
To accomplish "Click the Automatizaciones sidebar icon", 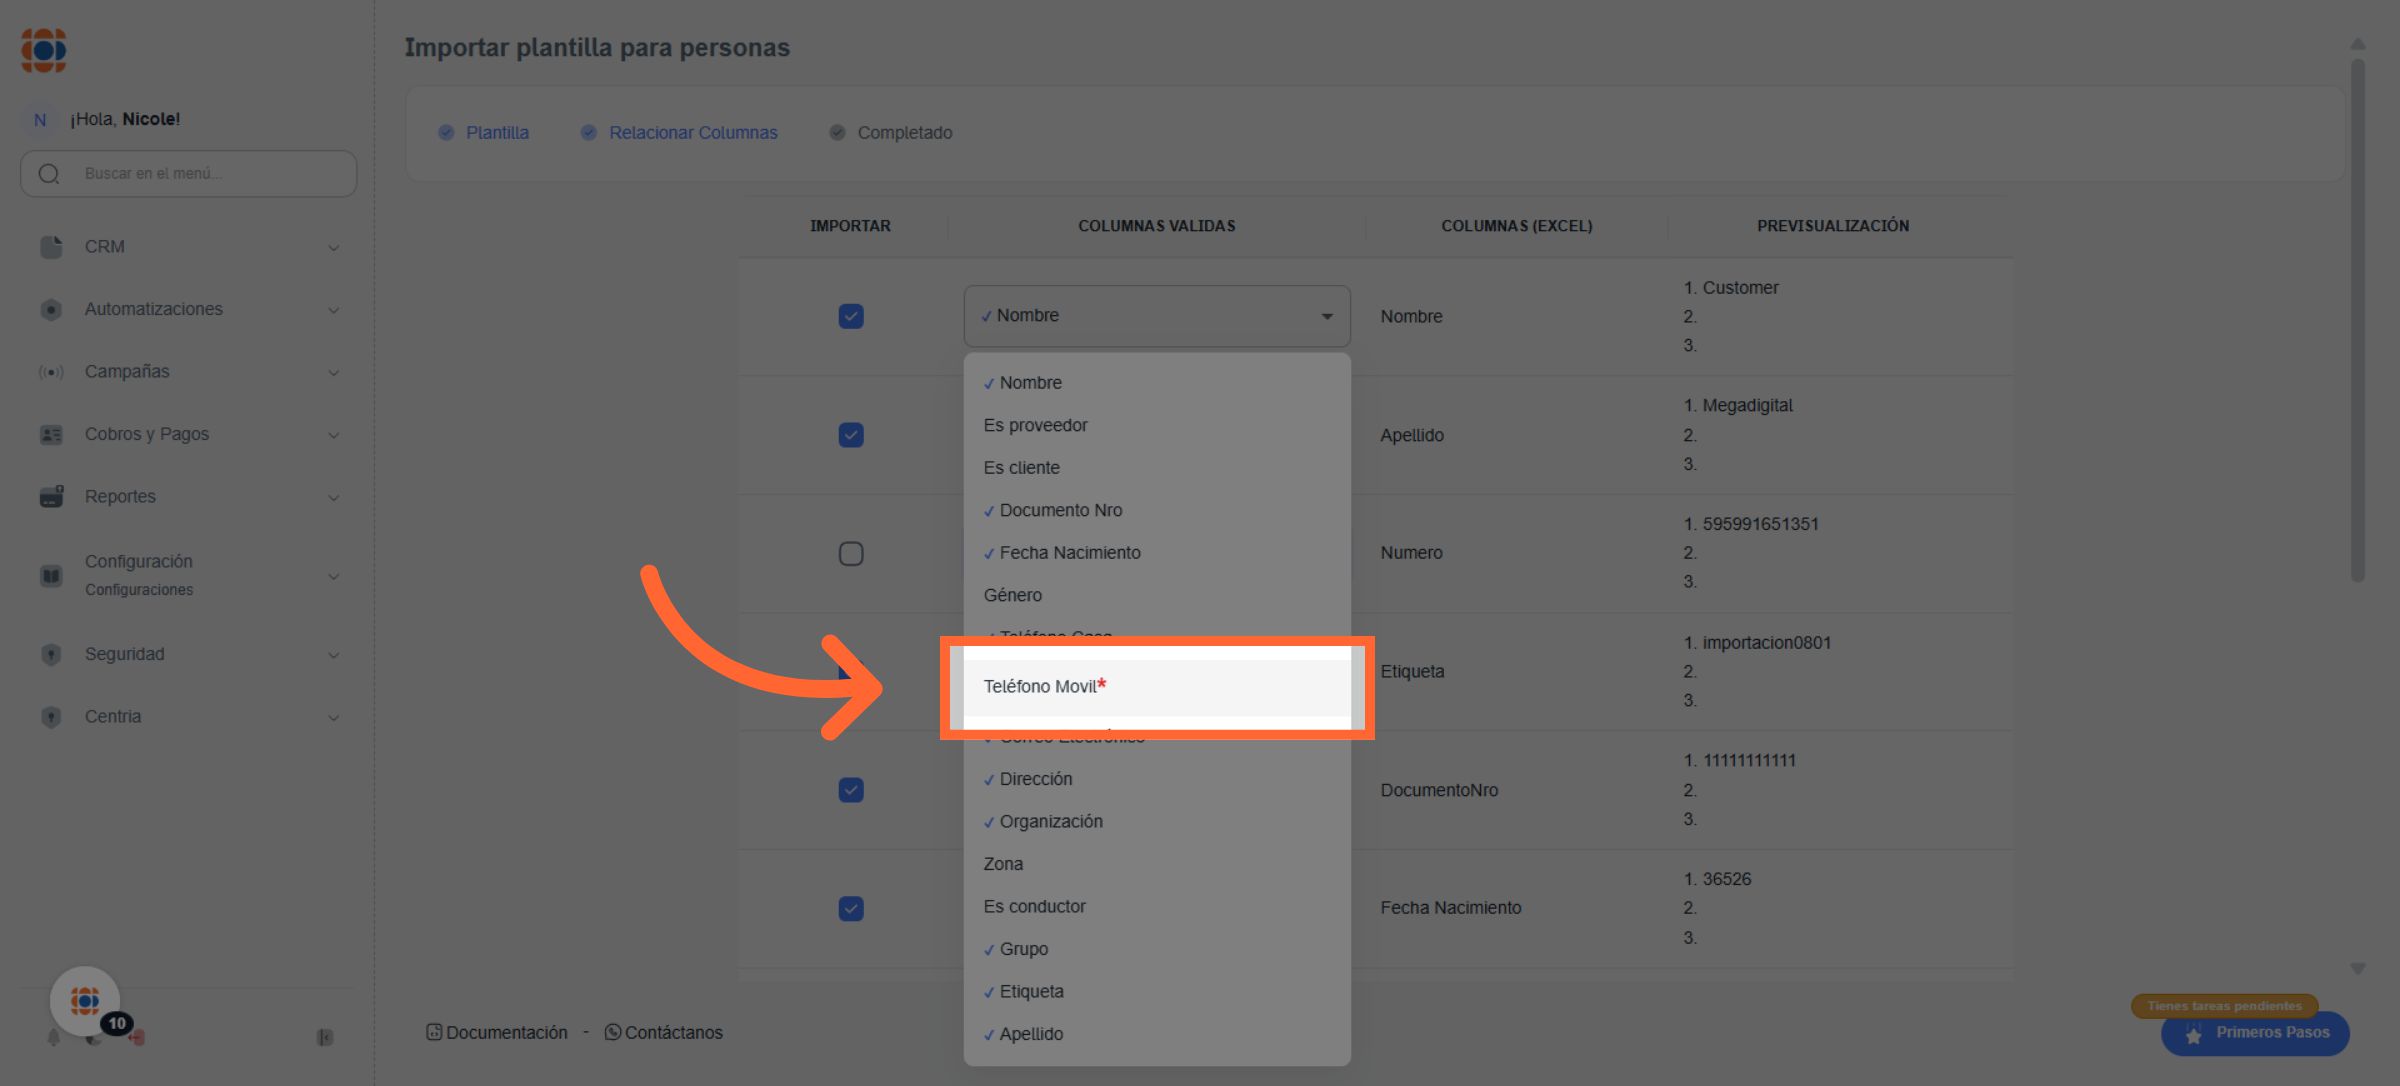I will point(51,310).
